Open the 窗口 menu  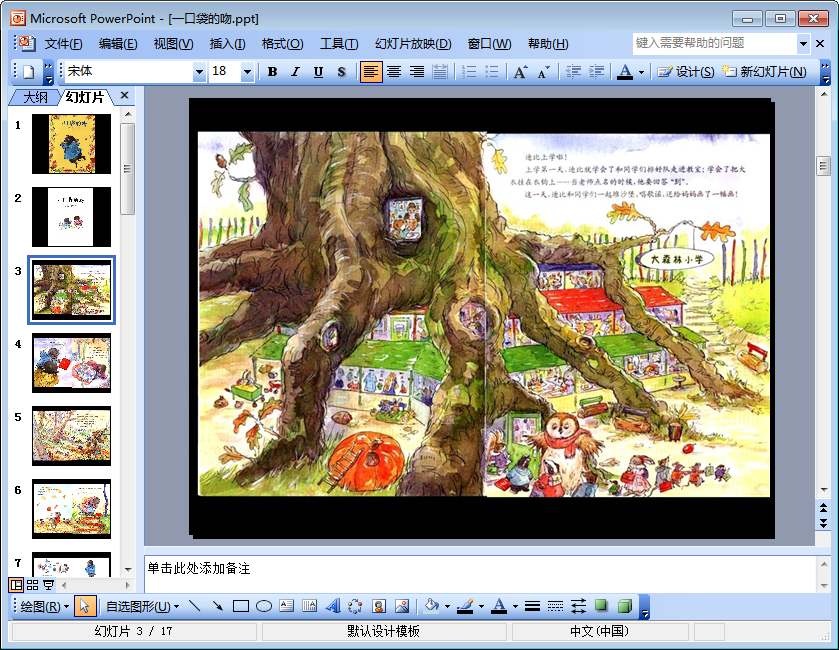pyautogui.click(x=489, y=44)
